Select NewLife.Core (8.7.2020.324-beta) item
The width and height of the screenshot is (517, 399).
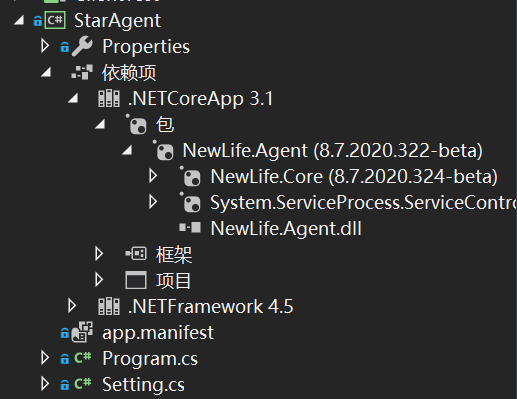354,176
